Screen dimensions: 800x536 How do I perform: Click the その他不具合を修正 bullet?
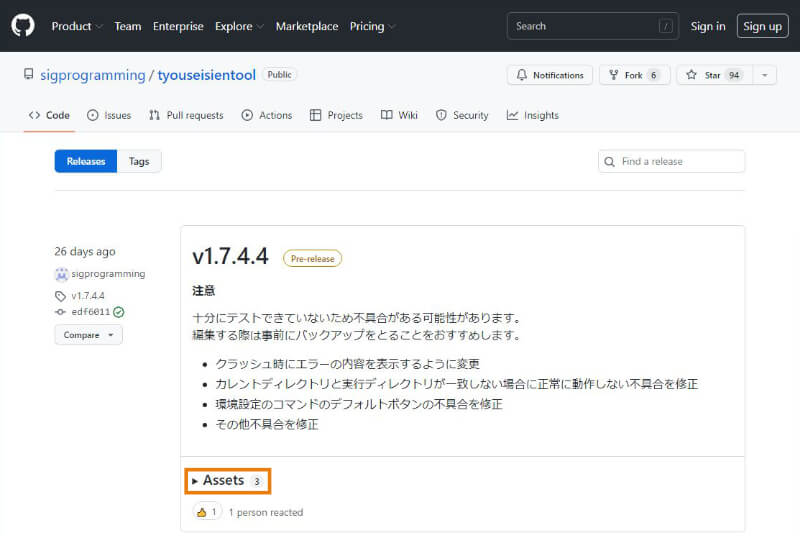click(267, 424)
